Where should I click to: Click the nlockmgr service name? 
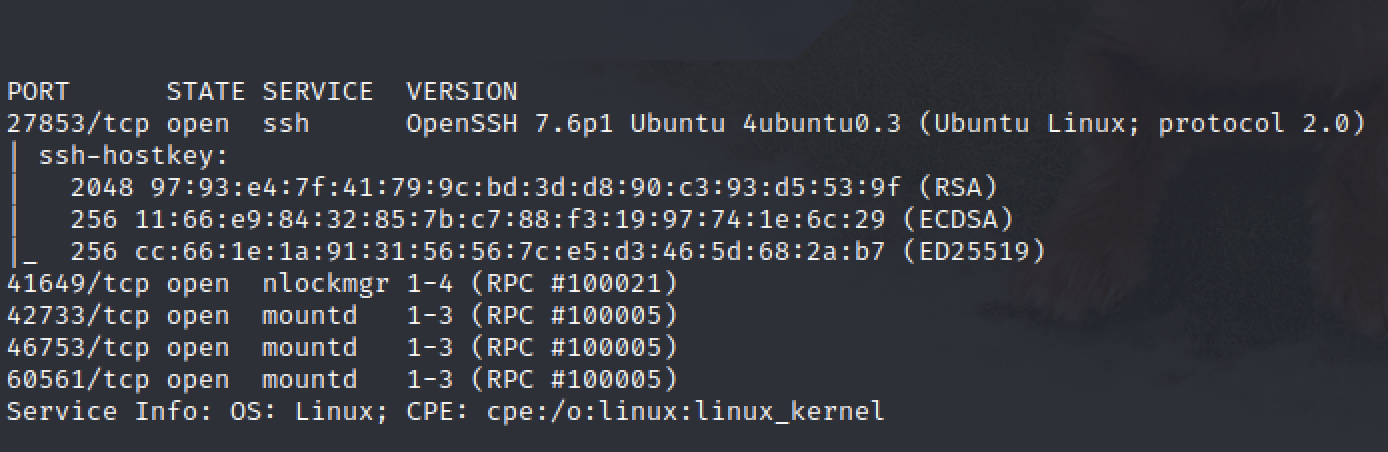325,284
